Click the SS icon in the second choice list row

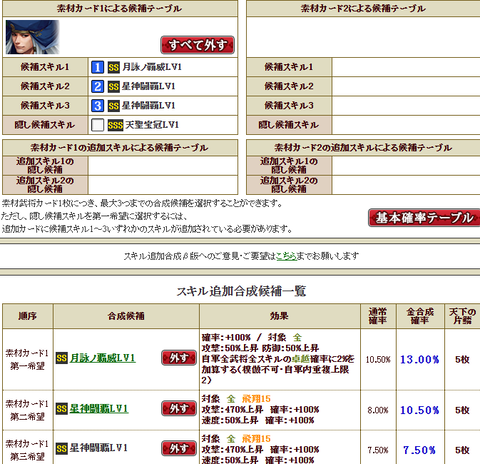click(62, 409)
